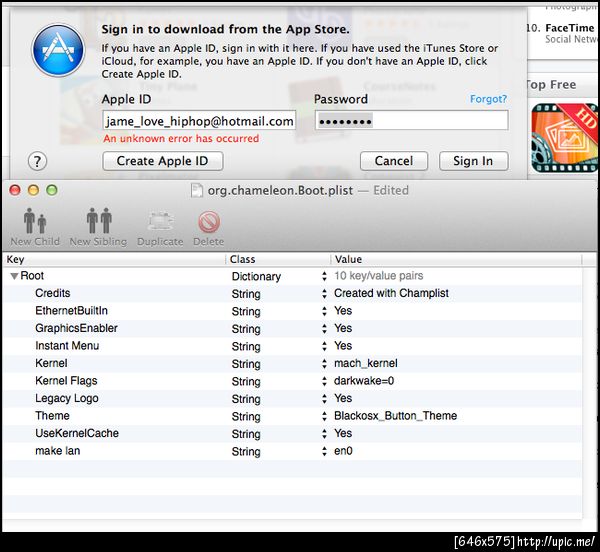Open FaceTime entry in App Store list

click(569, 28)
